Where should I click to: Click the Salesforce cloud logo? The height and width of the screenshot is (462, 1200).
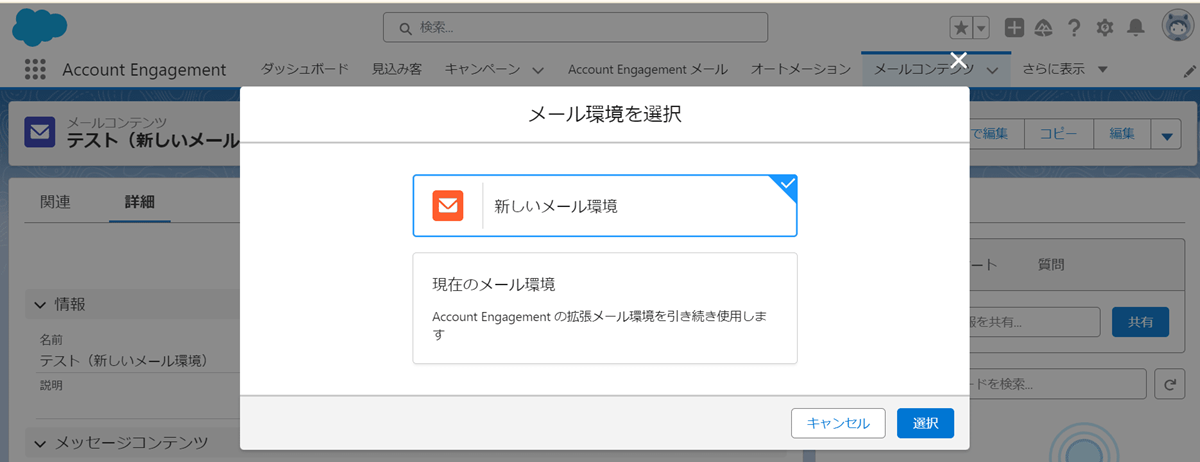click(39, 27)
